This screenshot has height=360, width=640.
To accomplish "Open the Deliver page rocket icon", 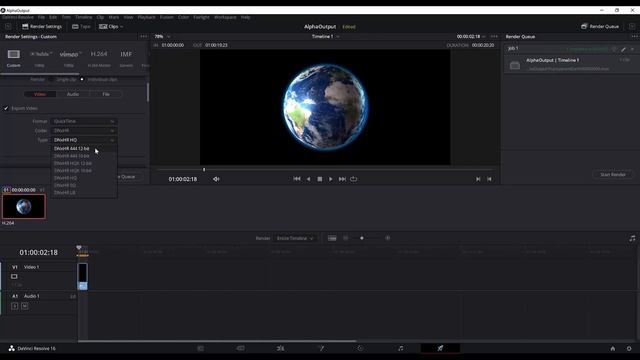I will (x=440, y=348).
